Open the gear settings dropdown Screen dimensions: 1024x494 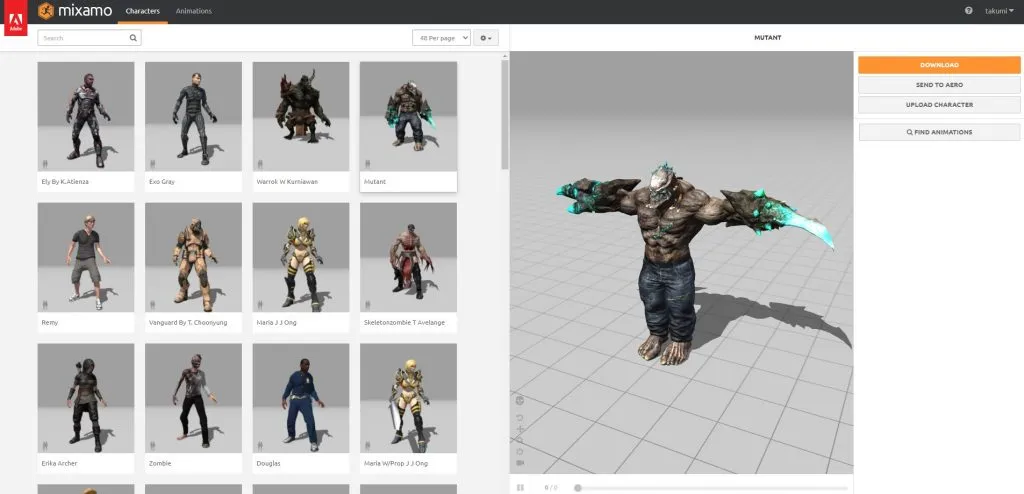click(486, 38)
